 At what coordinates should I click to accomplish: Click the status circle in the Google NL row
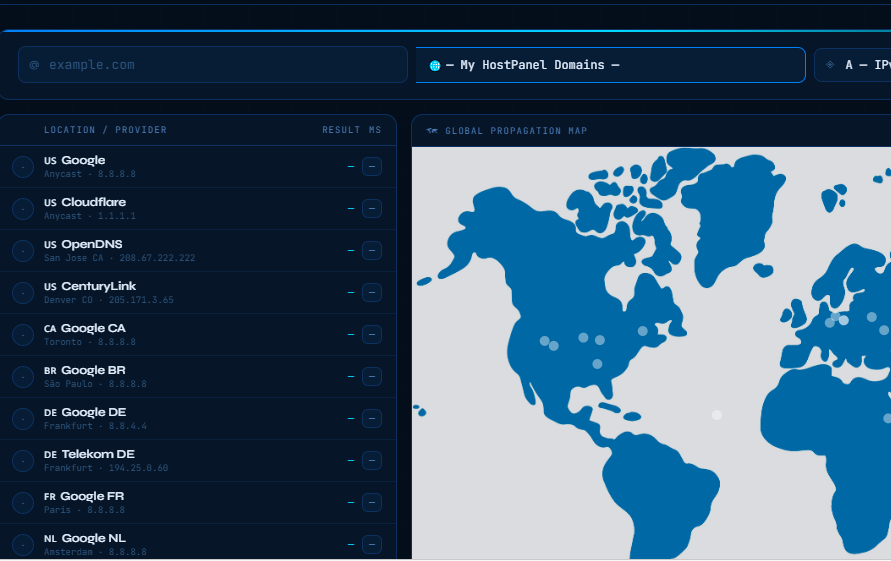pyautogui.click(x=23, y=545)
